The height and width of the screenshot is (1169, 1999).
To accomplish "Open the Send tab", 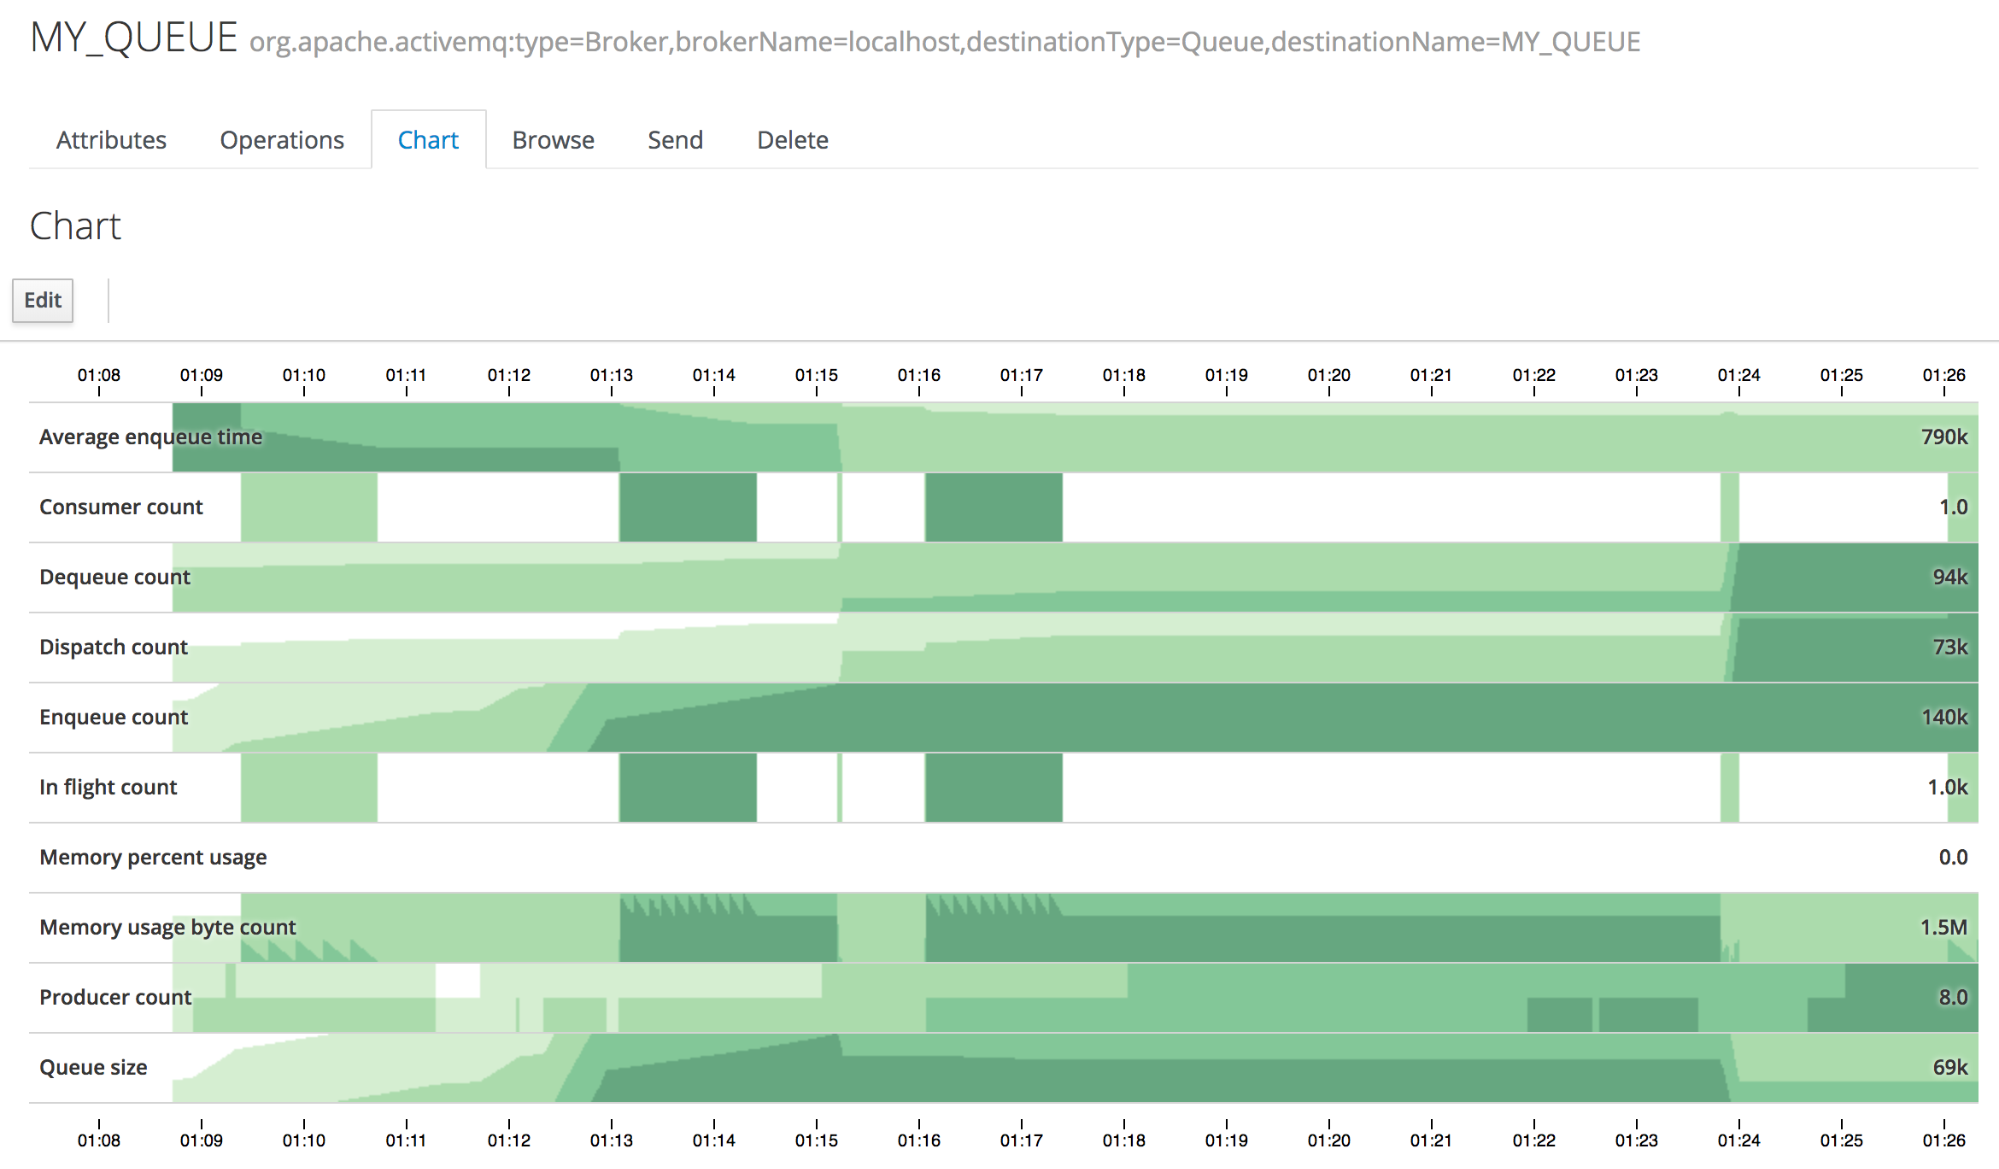I will pos(675,140).
